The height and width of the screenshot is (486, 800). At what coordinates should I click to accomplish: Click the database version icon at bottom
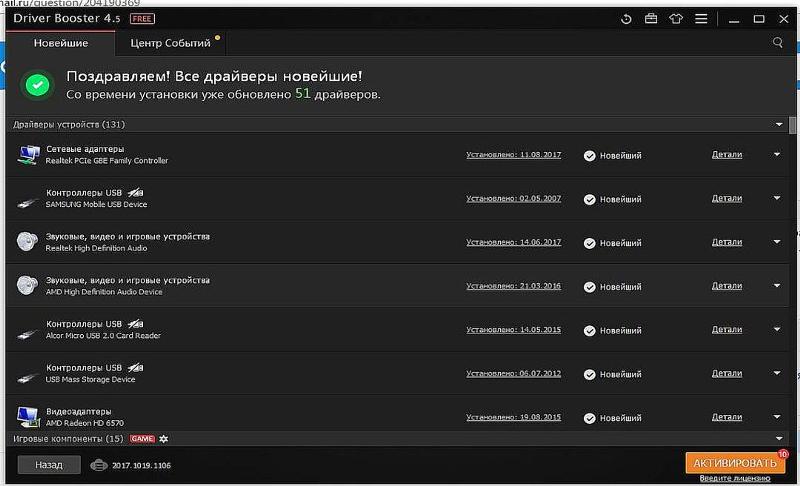(x=98, y=465)
